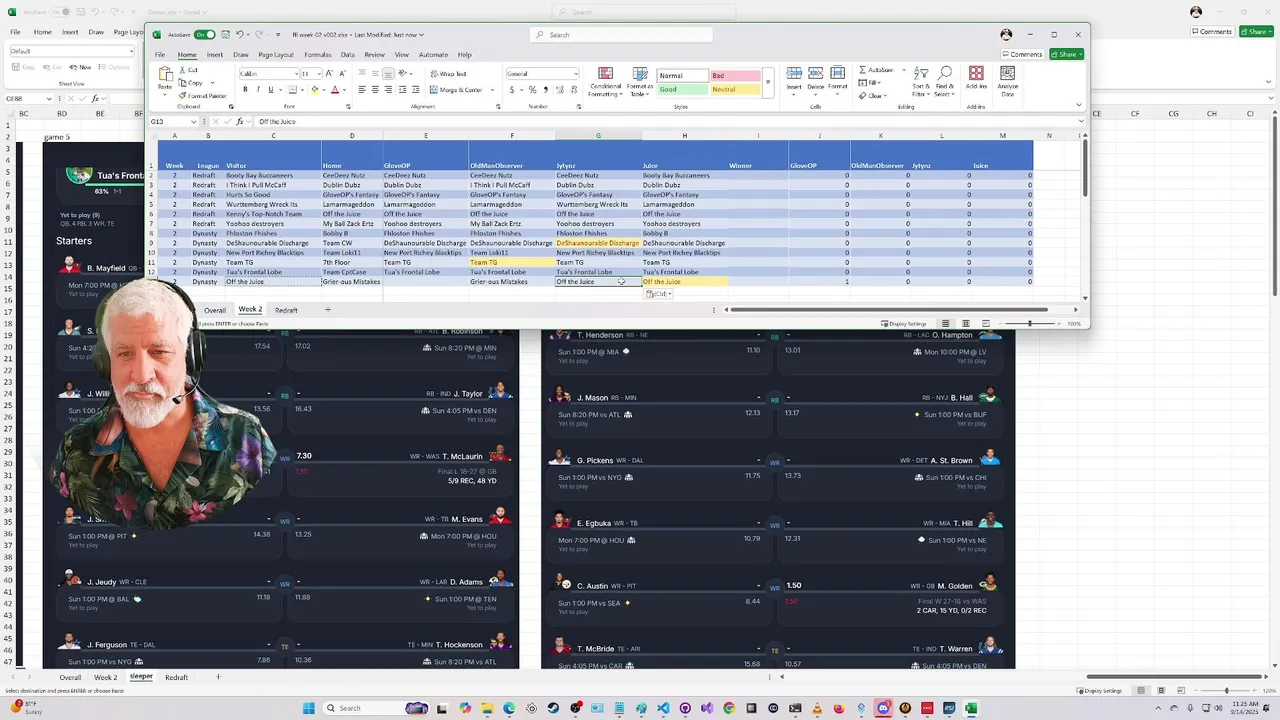Viewport: 1280px width, 720px height.
Task: Open the Windows Start button
Action: point(309,708)
